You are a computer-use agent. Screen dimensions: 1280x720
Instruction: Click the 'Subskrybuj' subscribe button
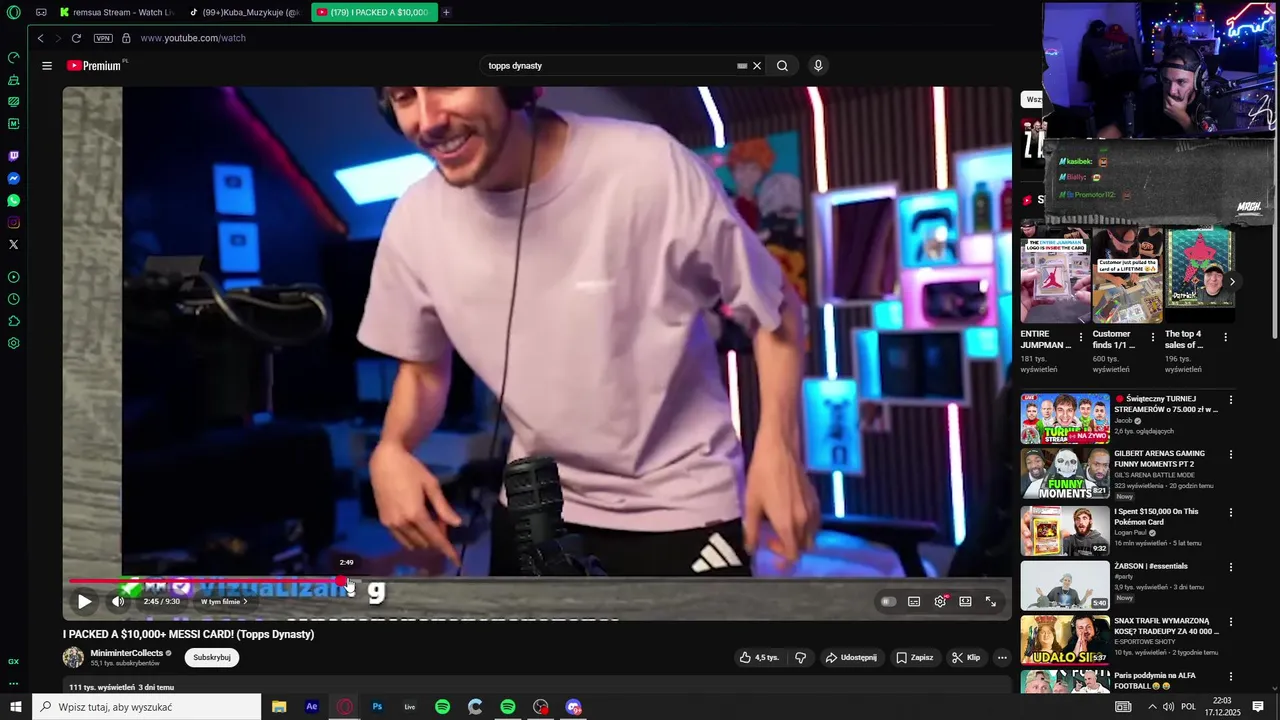click(212, 658)
